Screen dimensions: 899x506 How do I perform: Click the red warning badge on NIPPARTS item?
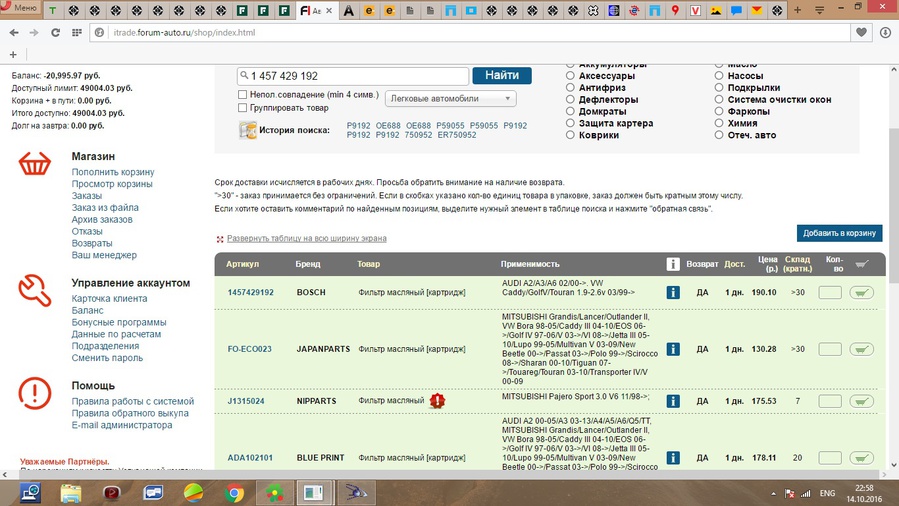tap(437, 401)
